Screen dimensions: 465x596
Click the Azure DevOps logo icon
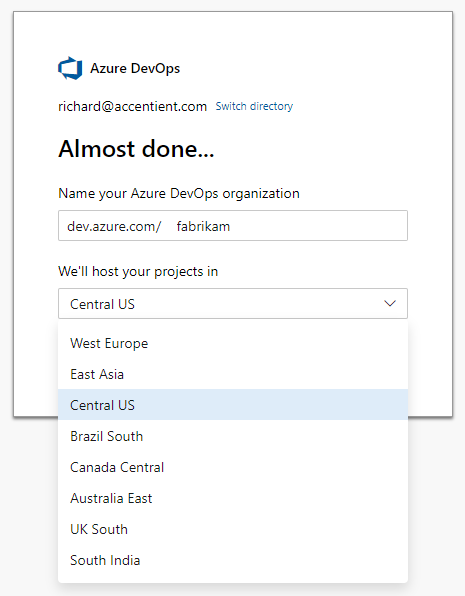70,68
